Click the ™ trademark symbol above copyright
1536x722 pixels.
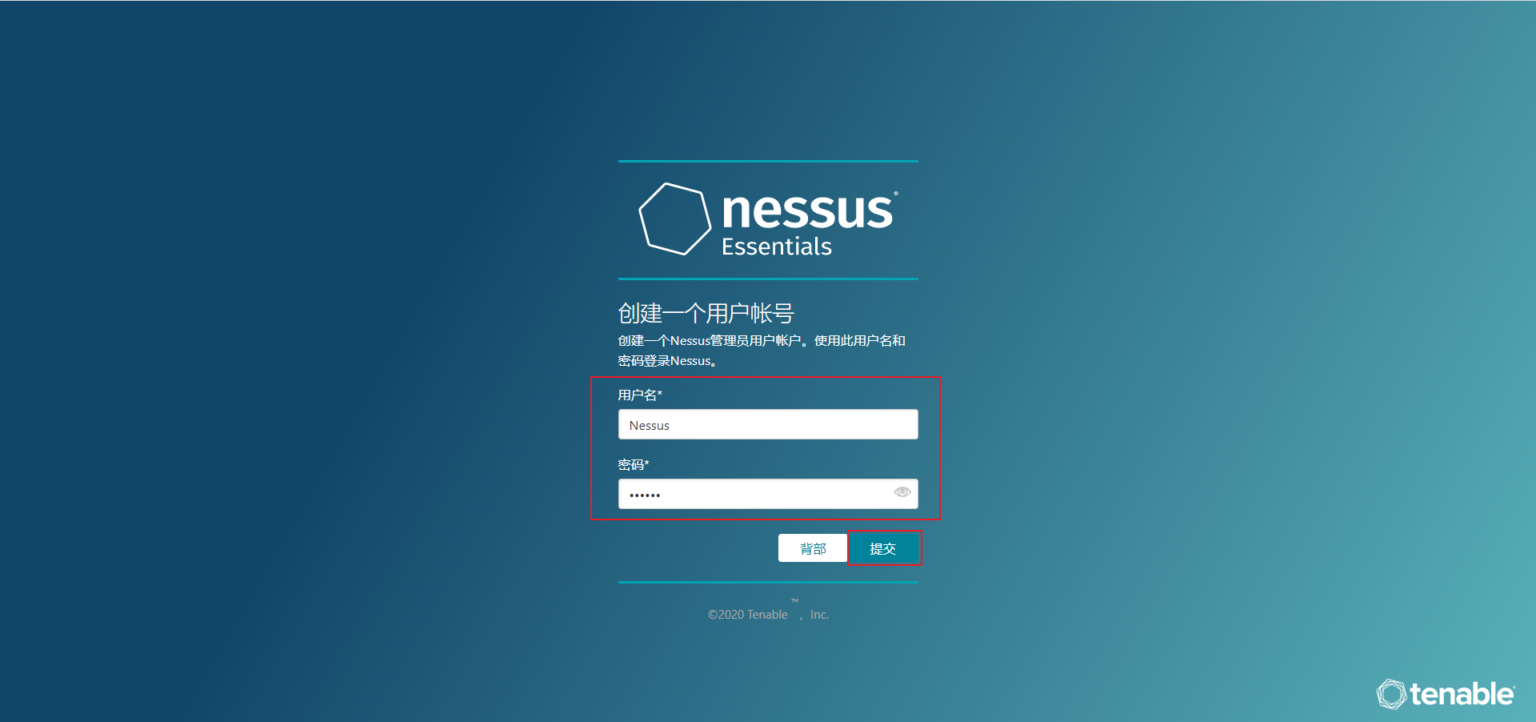(x=795, y=601)
